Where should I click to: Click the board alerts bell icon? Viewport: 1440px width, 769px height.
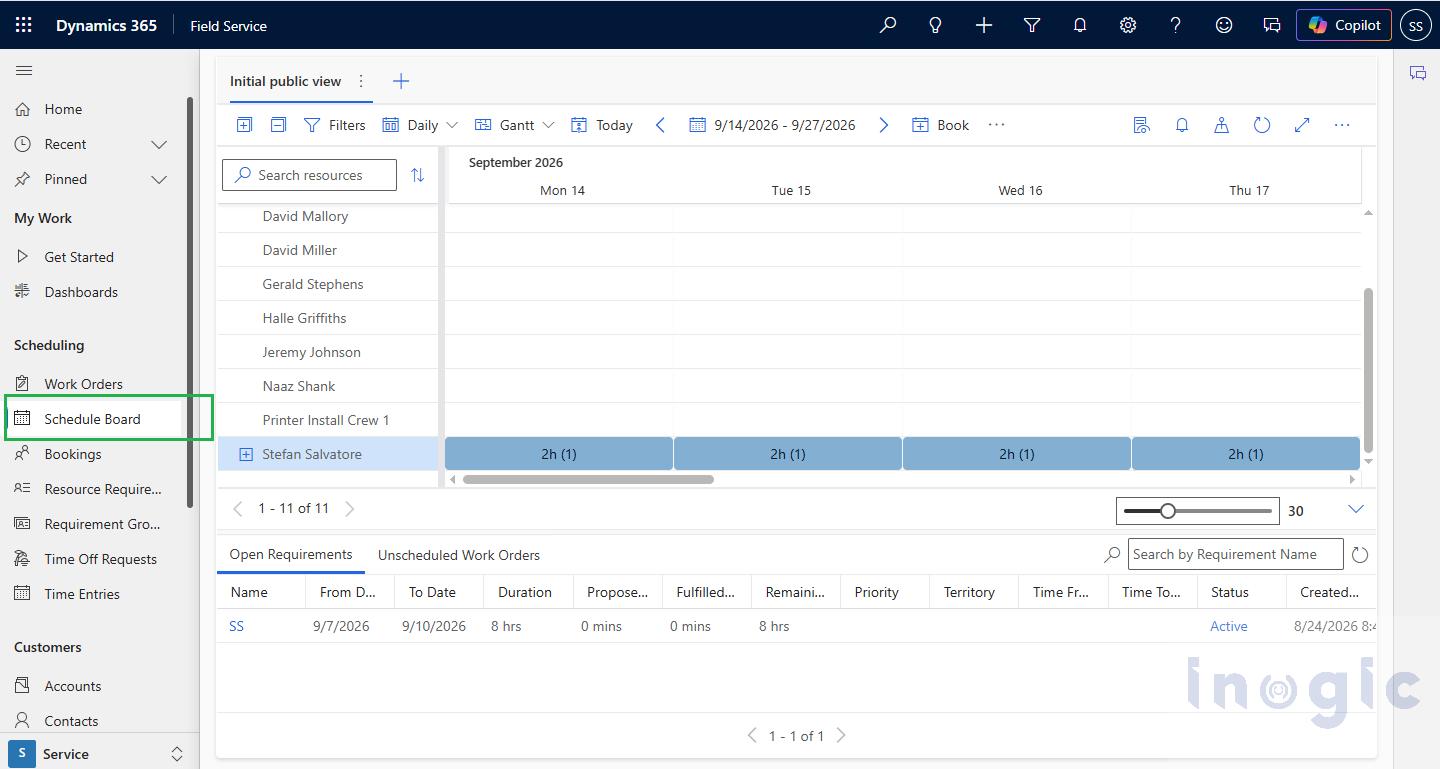click(1181, 125)
